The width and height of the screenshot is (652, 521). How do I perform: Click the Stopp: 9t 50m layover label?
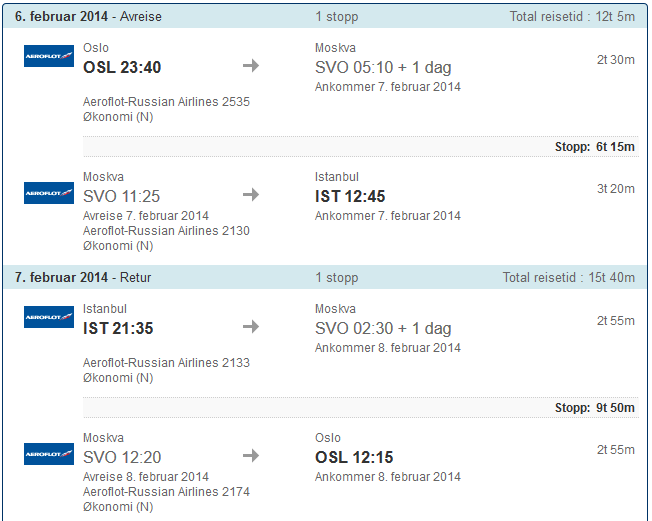point(595,408)
